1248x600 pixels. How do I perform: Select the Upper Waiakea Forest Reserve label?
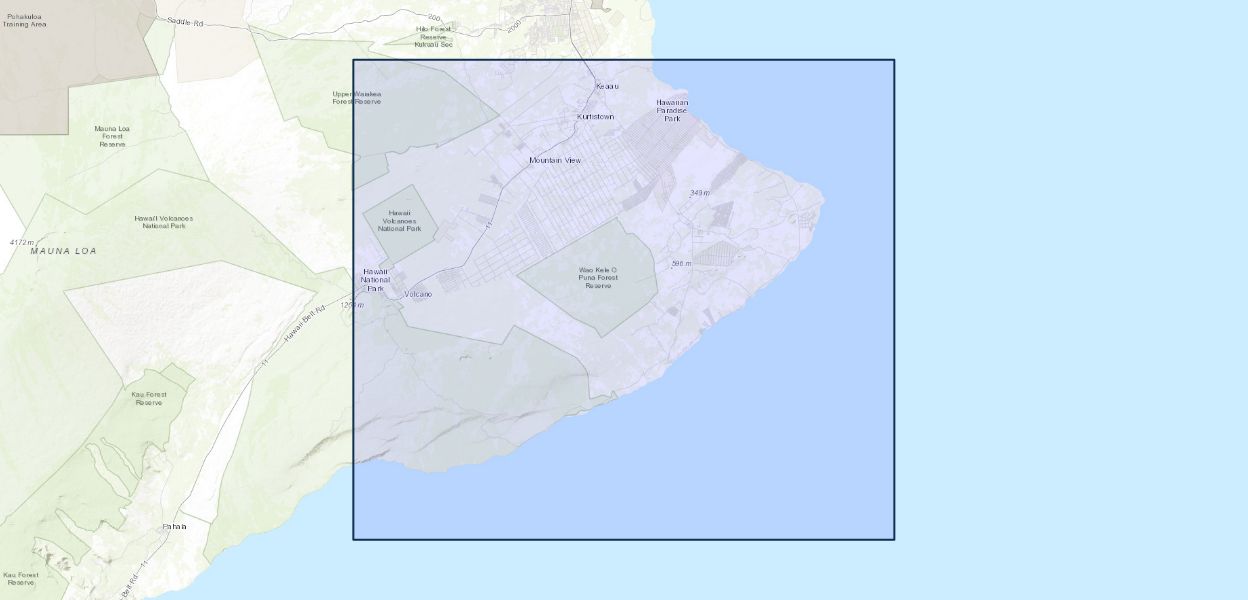point(357,98)
